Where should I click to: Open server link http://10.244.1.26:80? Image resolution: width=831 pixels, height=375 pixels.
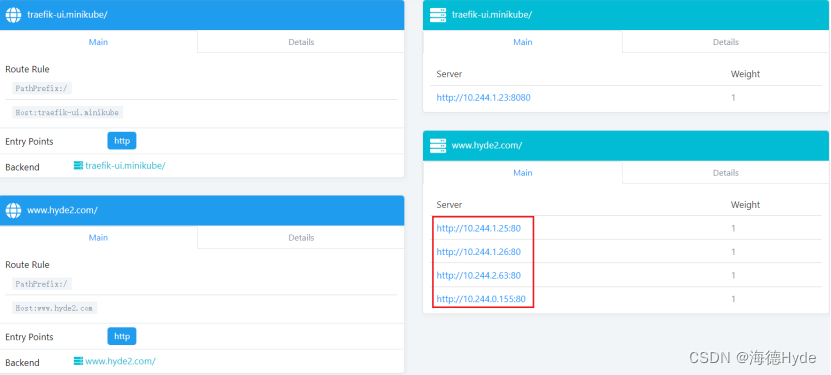479,252
